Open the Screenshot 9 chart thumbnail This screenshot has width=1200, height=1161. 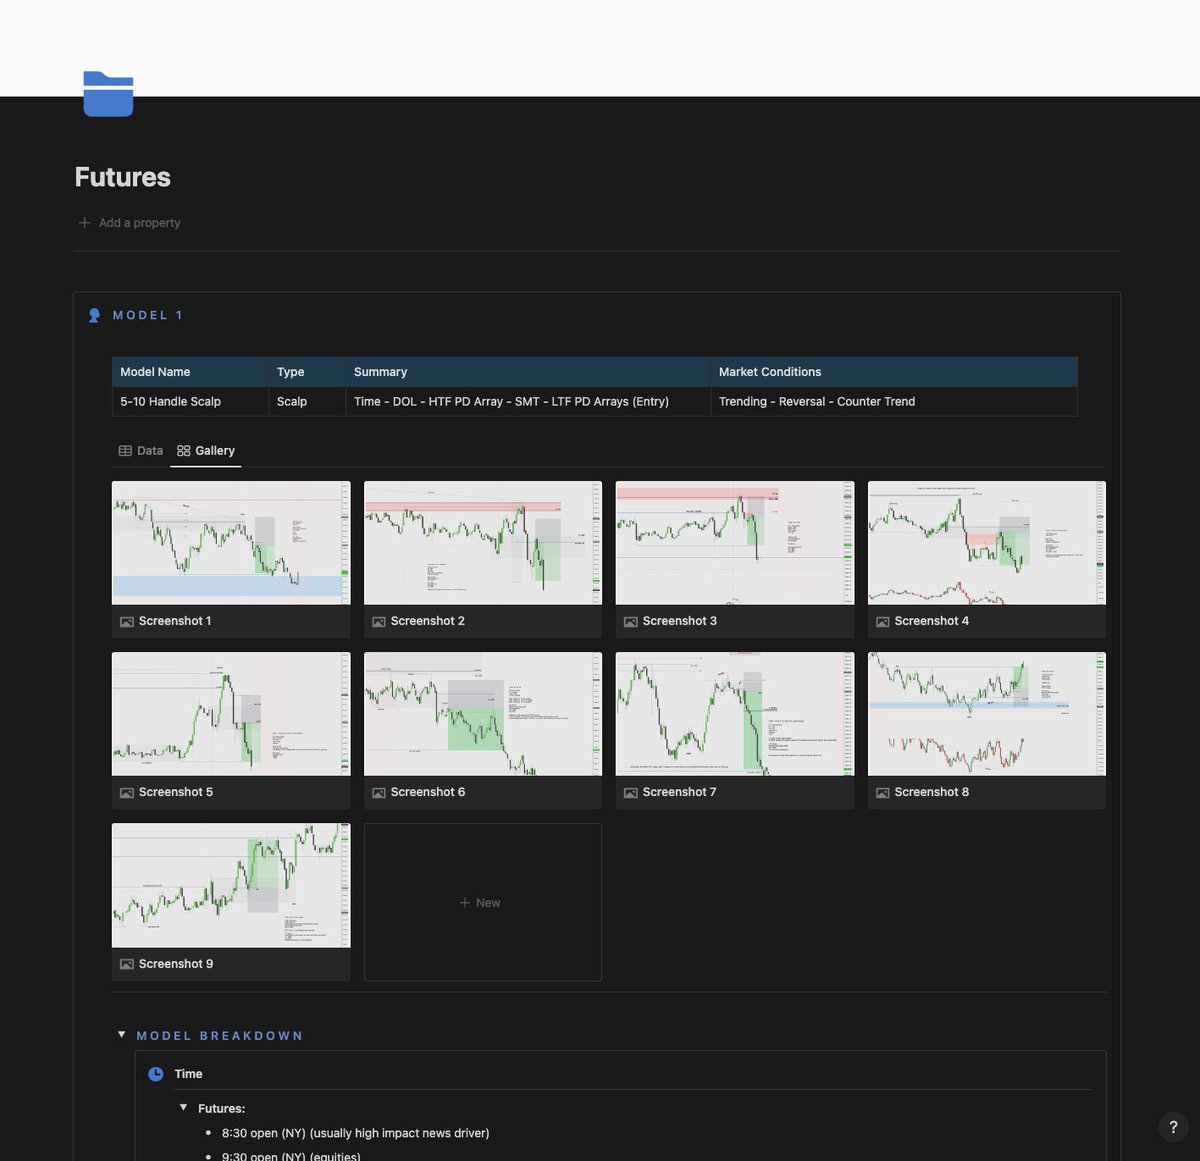click(231, 885)
